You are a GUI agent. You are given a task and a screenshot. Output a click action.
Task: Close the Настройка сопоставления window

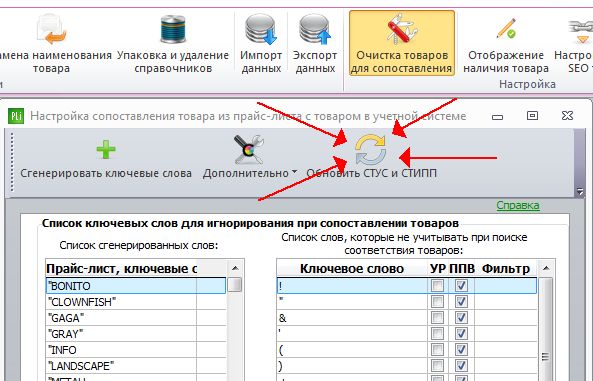(567, 115)
